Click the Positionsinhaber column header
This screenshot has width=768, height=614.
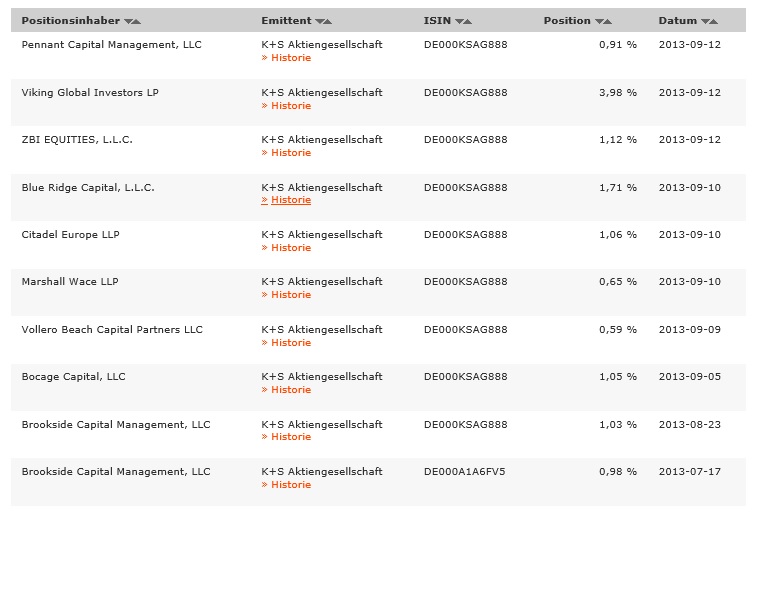click(71, 21)
